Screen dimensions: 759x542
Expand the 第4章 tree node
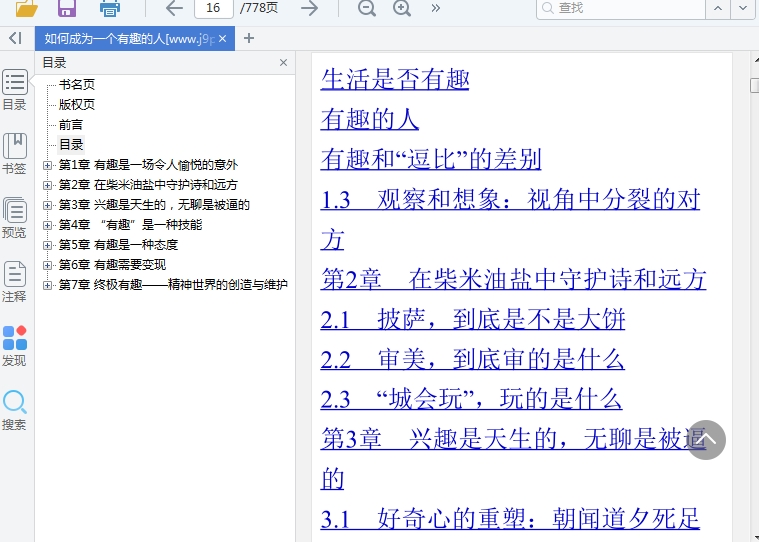[x=48, y=225]
